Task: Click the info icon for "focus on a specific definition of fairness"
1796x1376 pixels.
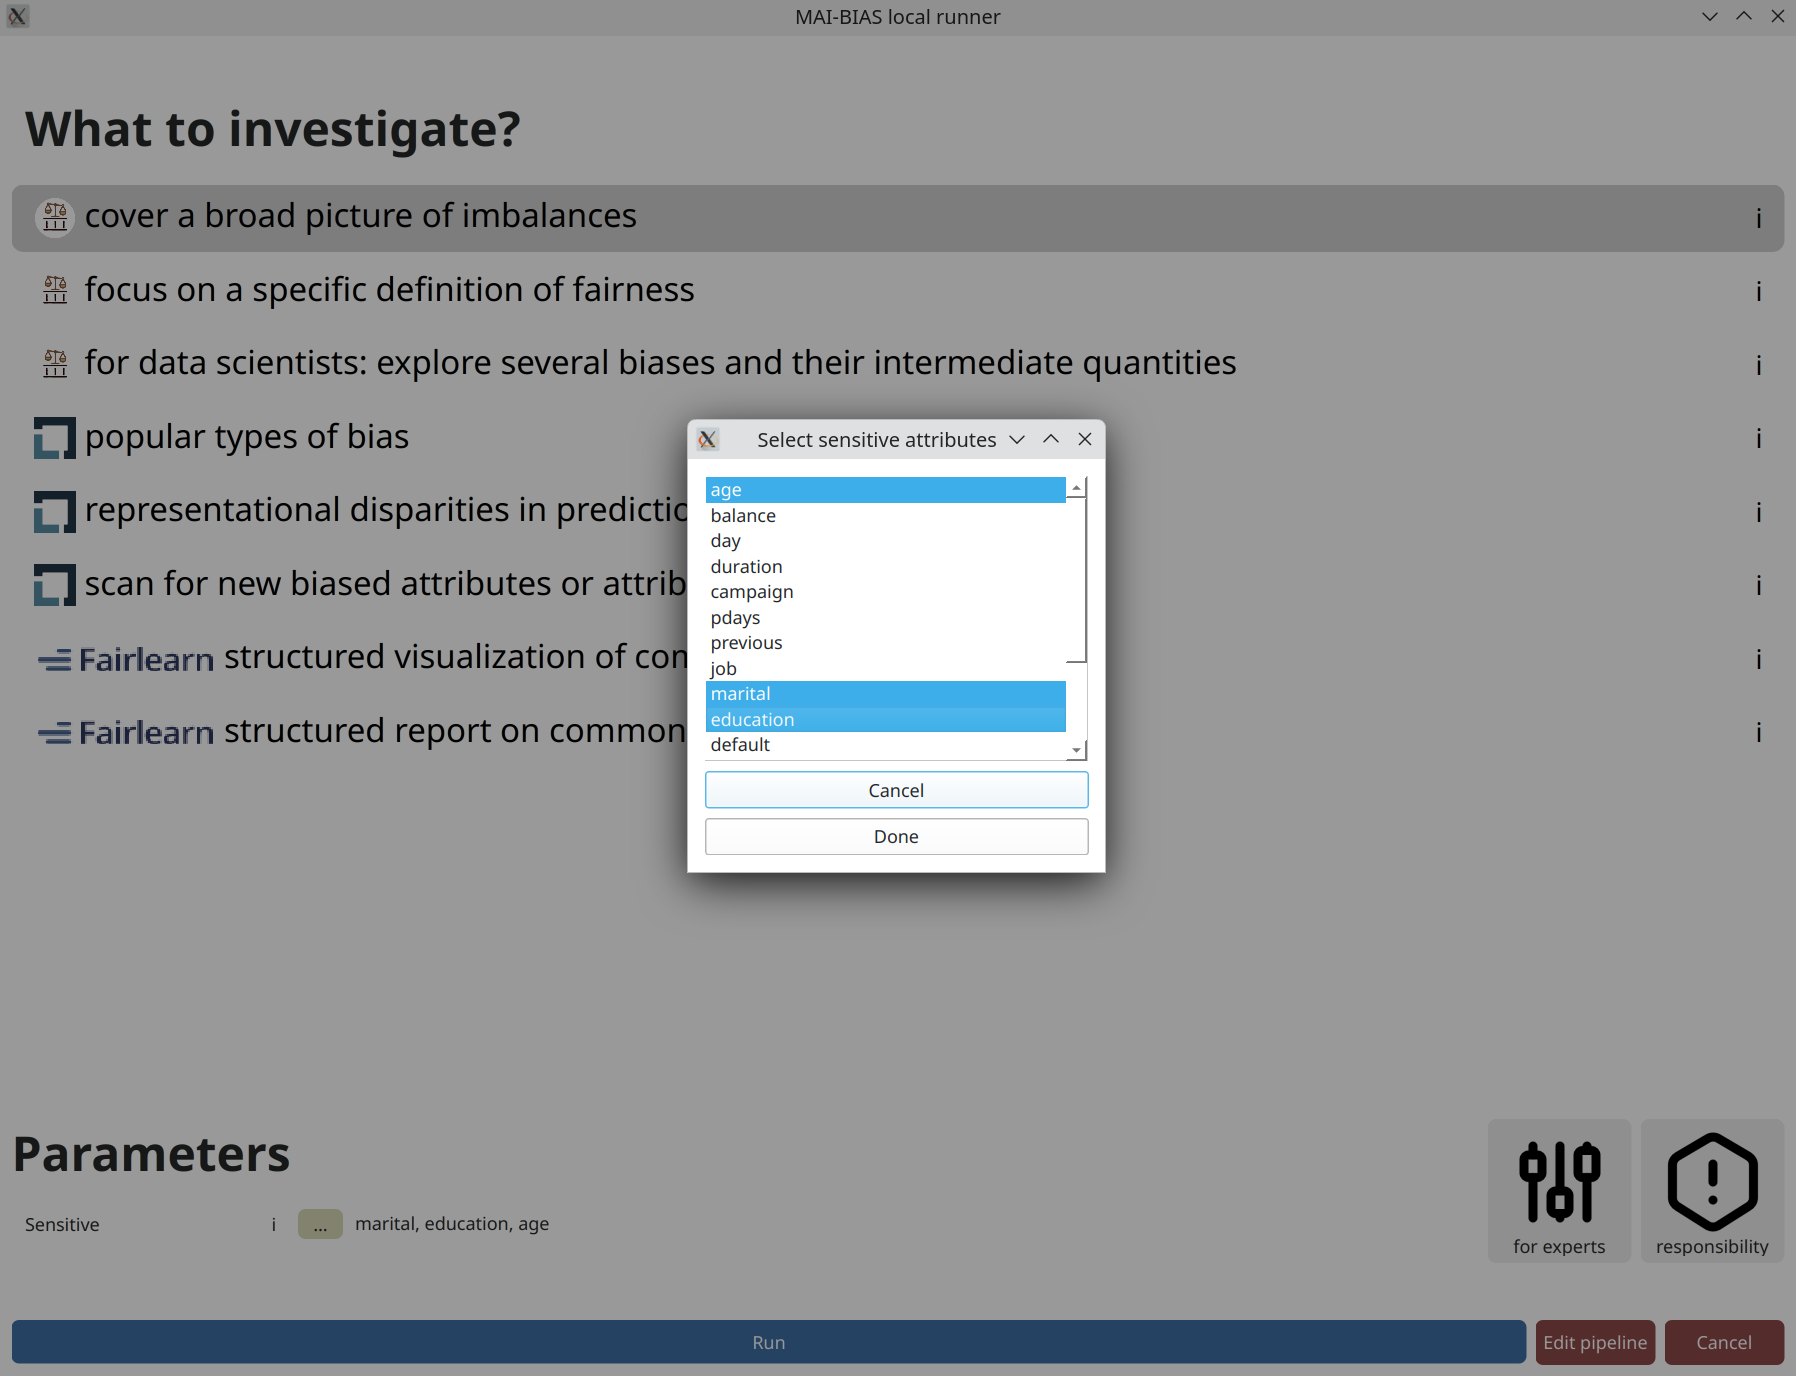Action: click(x=1759, y=292)
